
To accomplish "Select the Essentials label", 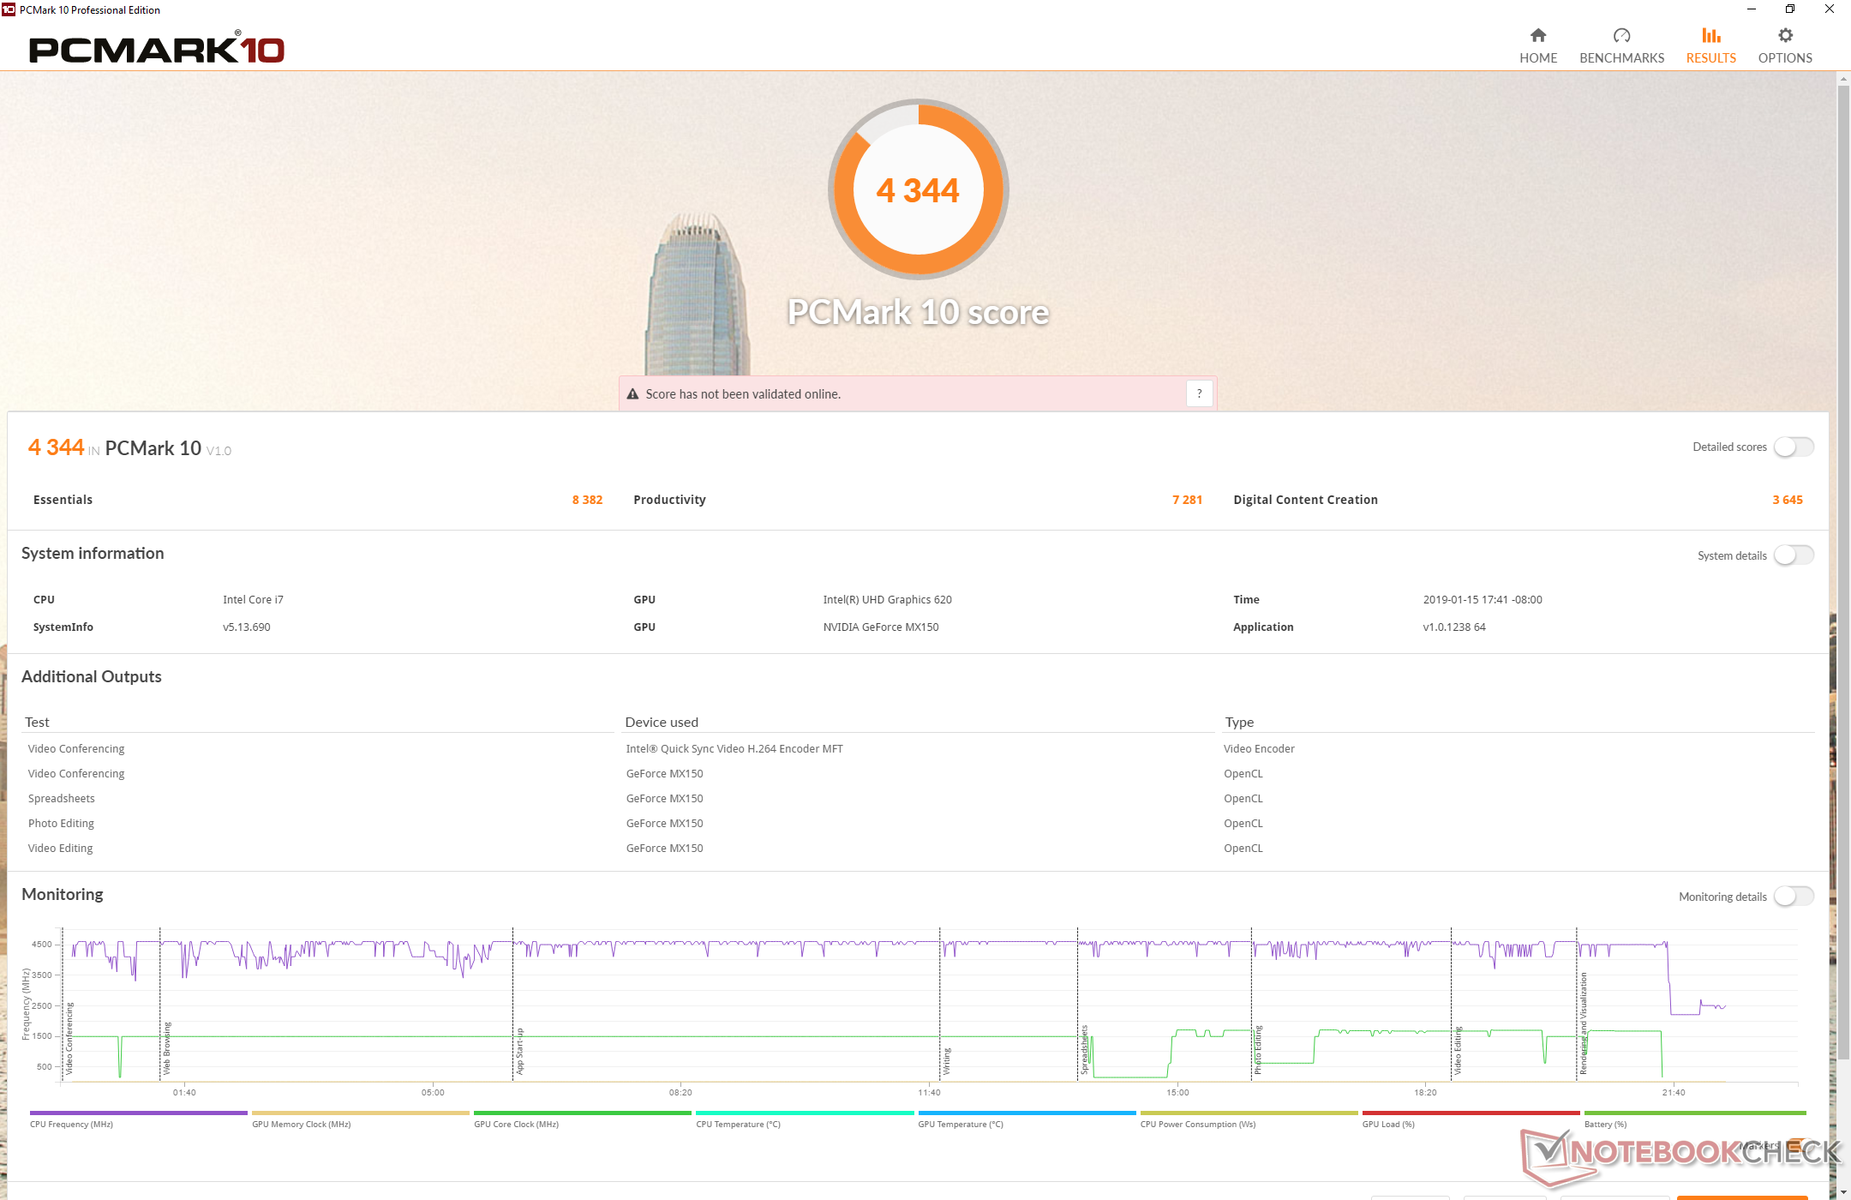I will pyautogui.click(x=63, y=500).
